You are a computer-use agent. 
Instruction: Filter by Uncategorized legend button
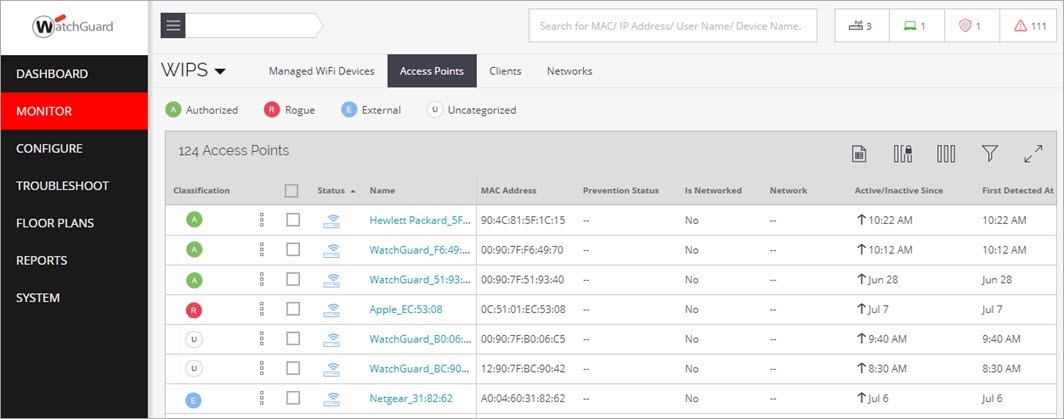[472, 110]
